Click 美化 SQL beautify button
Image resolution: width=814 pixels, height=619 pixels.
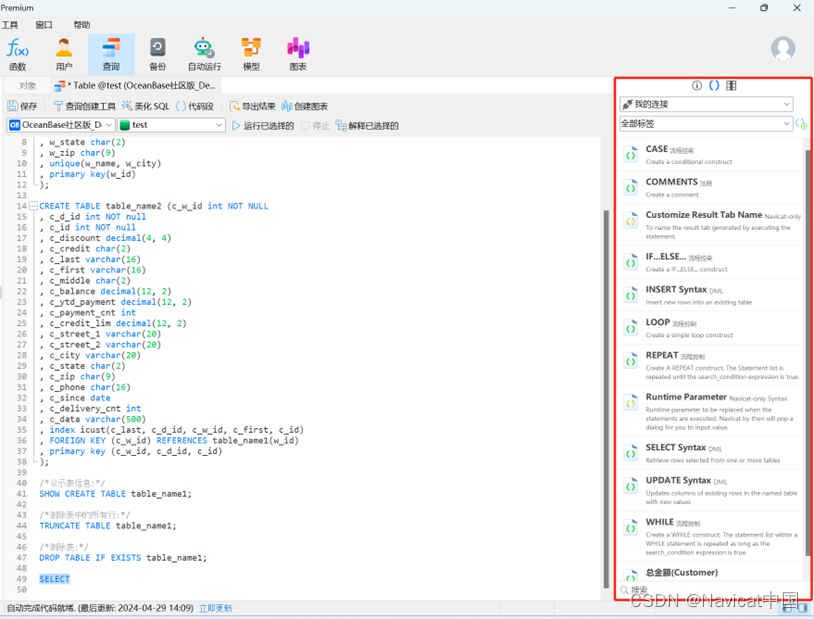pyautogui.click(x=146, y=106)
